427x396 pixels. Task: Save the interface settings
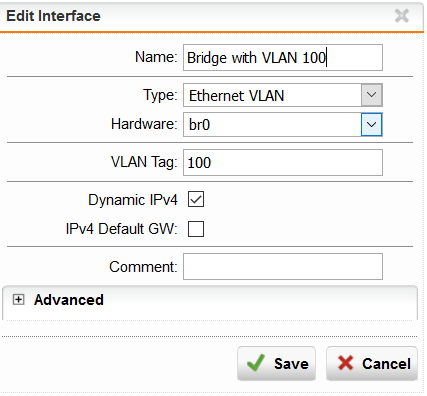tap(276, 363)
